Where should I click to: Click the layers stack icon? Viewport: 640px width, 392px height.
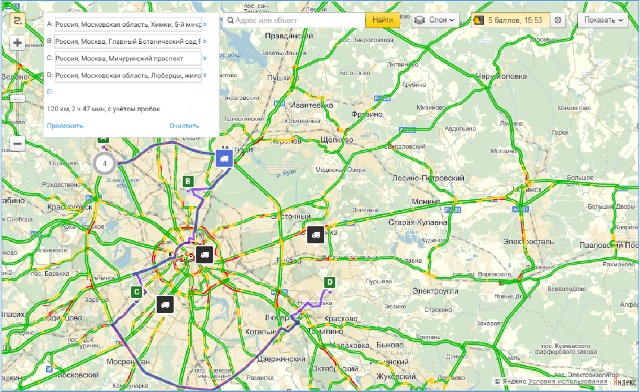pyautogui.click(x=420, y=20)
